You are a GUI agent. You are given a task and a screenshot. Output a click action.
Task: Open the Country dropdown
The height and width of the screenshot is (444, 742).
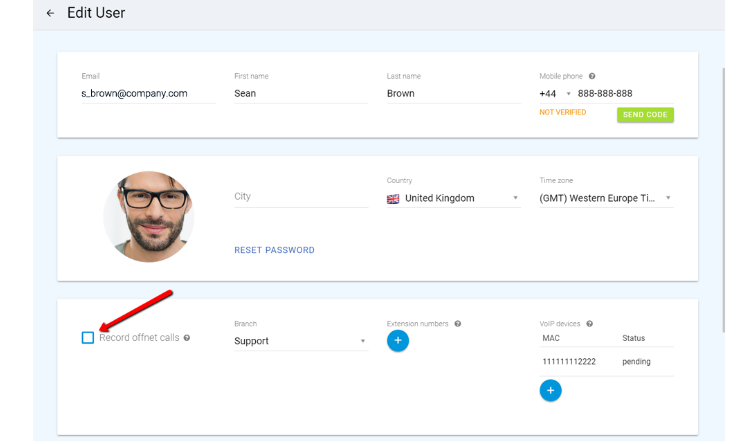click(x=453, y=198)
